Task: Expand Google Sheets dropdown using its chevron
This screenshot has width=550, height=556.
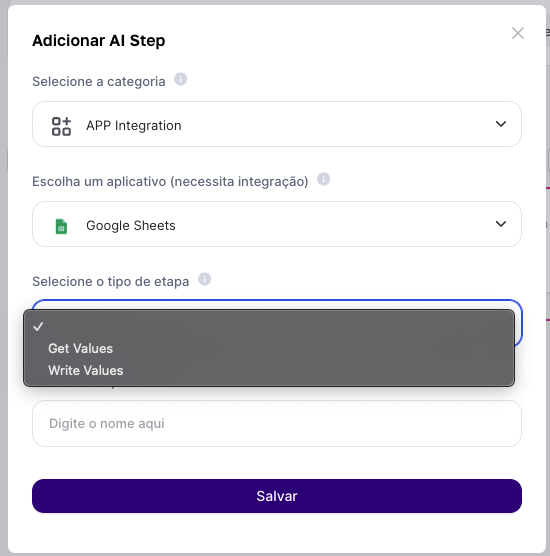Action: click(x=501, y=224)
